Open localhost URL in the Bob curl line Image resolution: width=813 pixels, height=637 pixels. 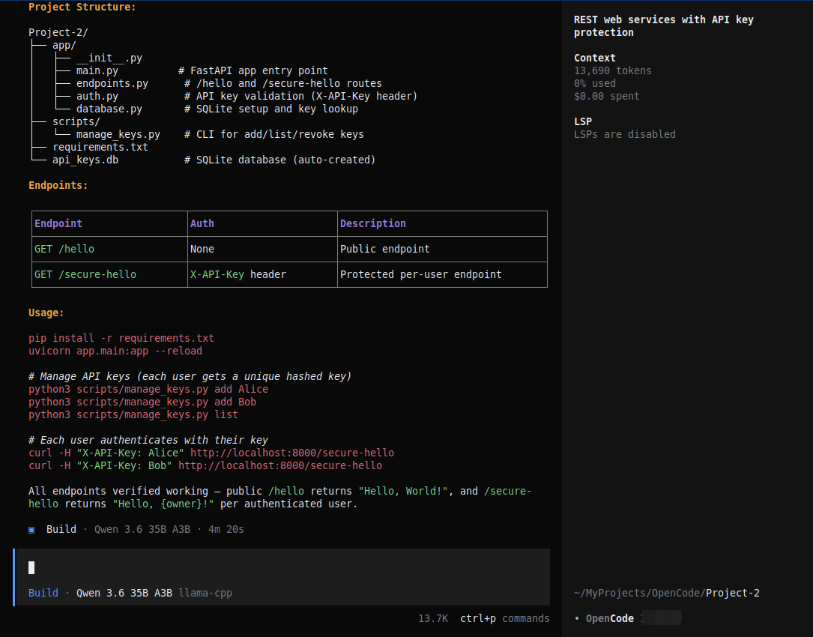[x=280, y=465]
